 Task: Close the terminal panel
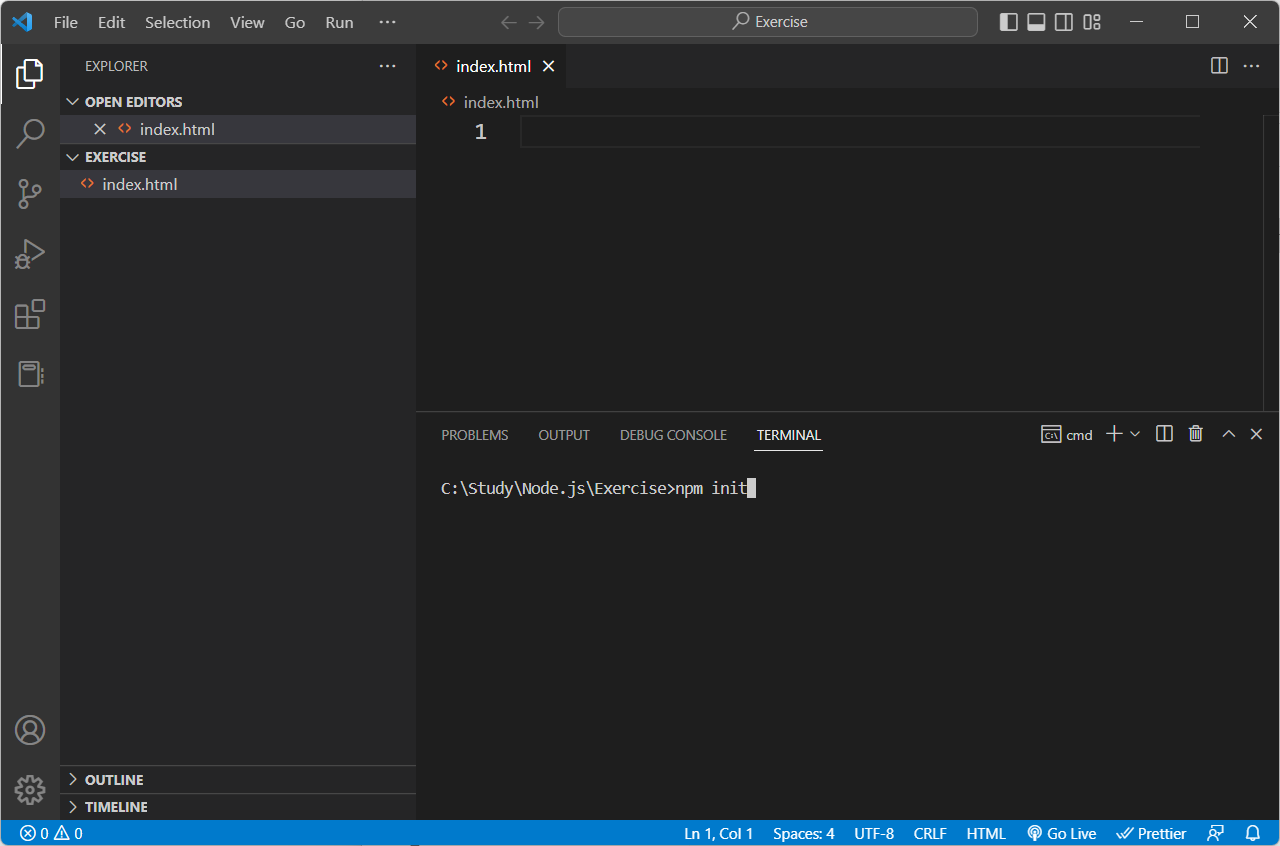tap(1257, 434)
